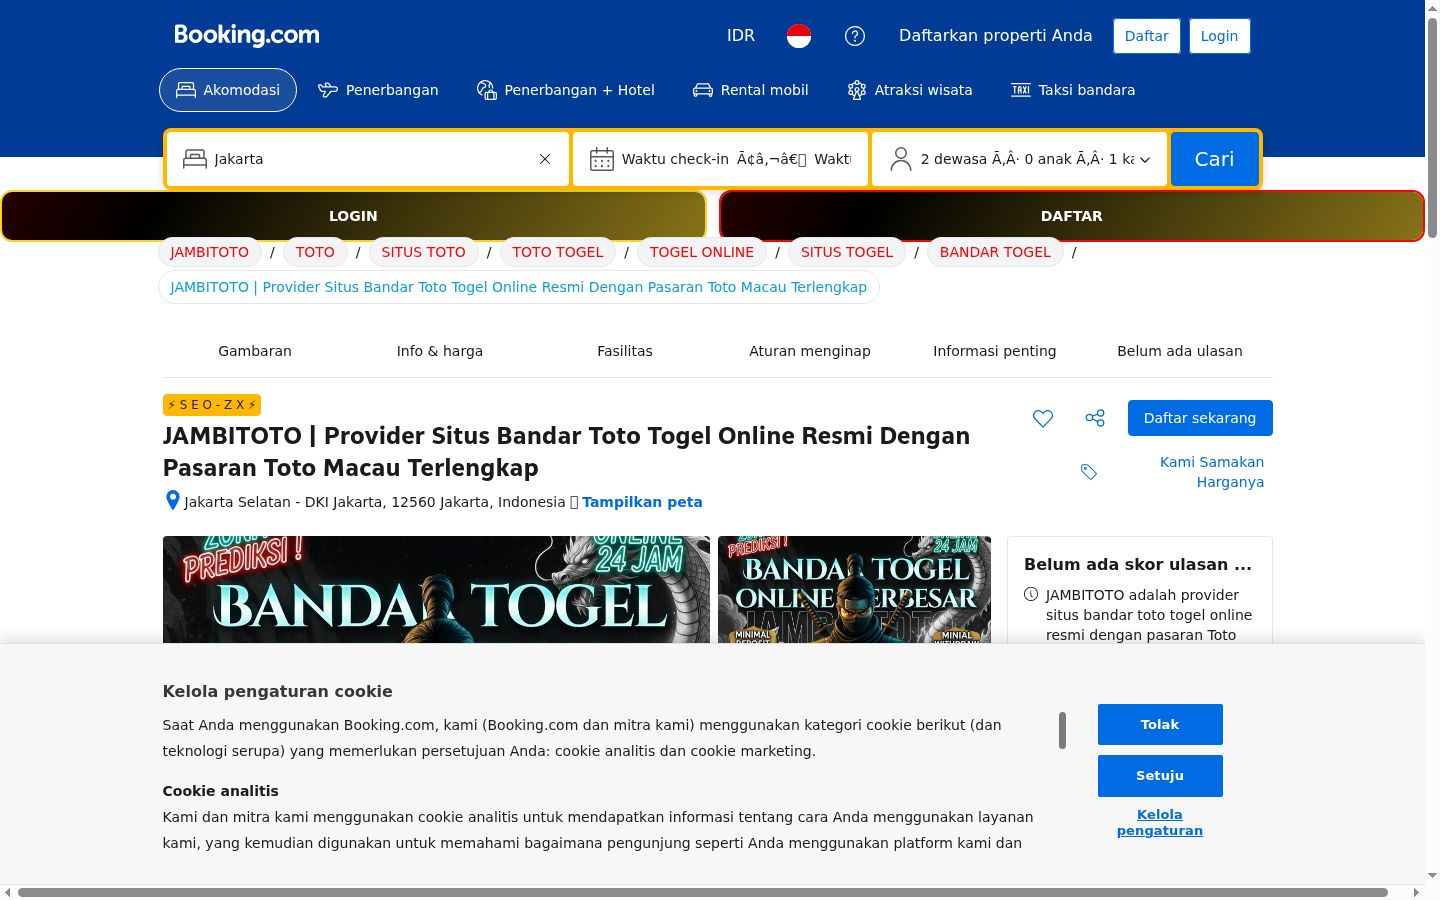1440x900 pixels.
Task: Click the dark LOGIN banner button
Action: pos(353,216)
